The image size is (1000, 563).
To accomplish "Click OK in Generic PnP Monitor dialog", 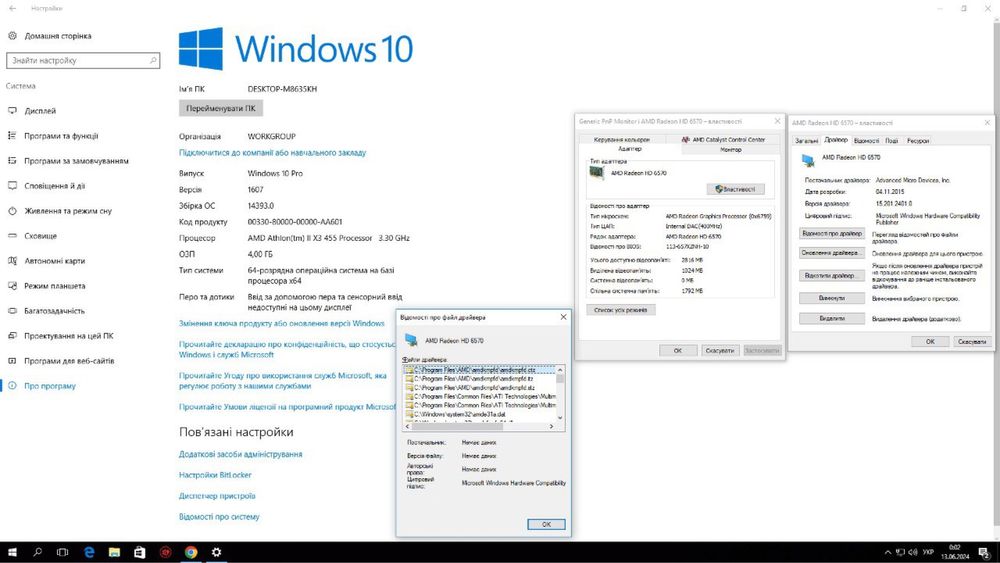I will [x=677, y=350].
